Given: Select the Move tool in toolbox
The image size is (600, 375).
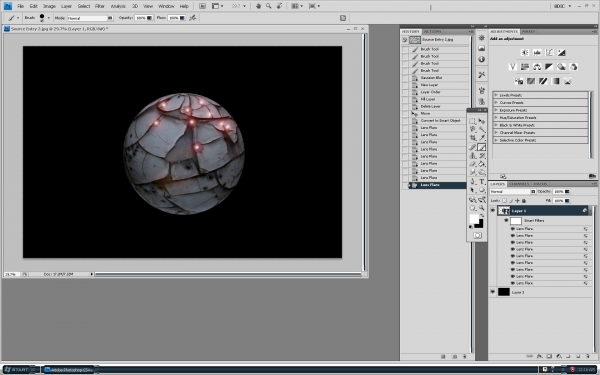Looking at the screenshot, I should click(x=482, y=121).
